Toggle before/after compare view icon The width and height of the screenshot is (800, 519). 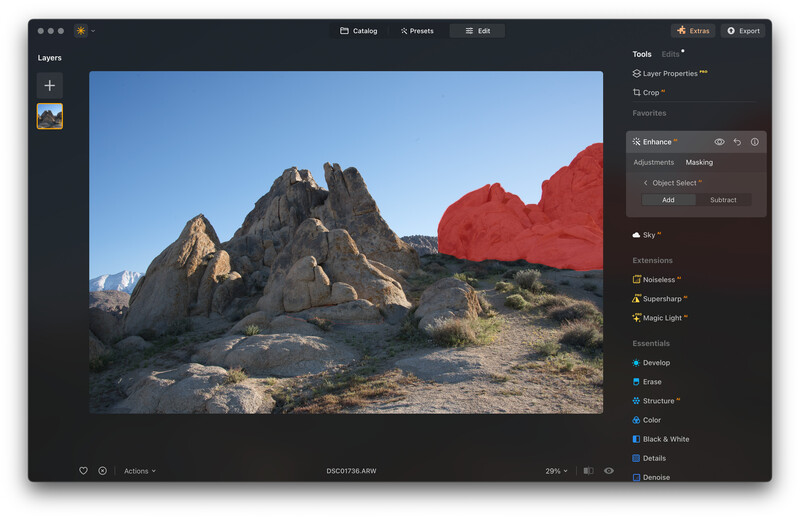[588, 471]
